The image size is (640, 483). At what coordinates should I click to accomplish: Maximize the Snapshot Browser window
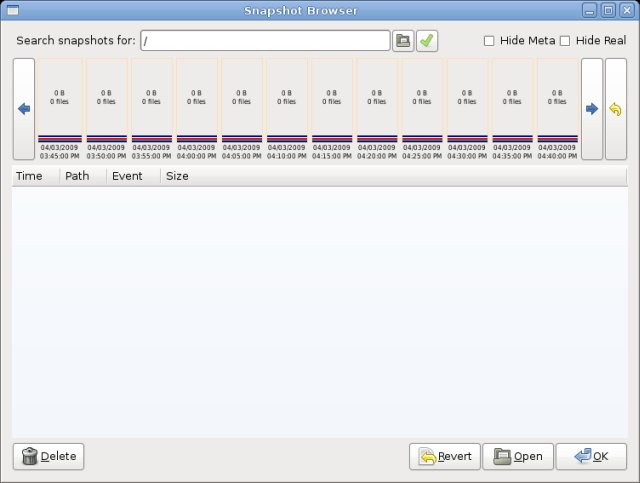[x=608, y=11]
